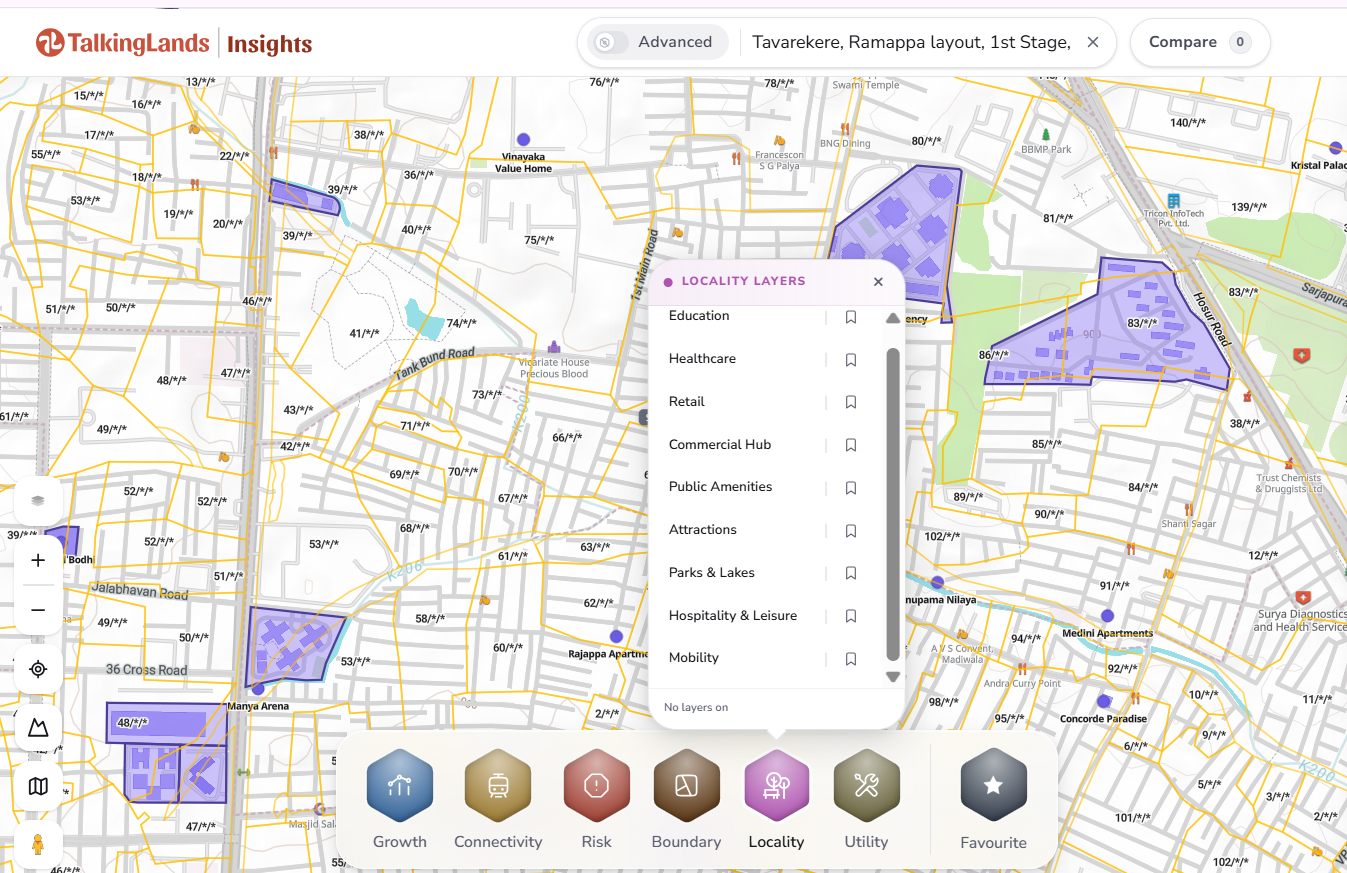Toggle the terrain view icon

coord(39,728)
